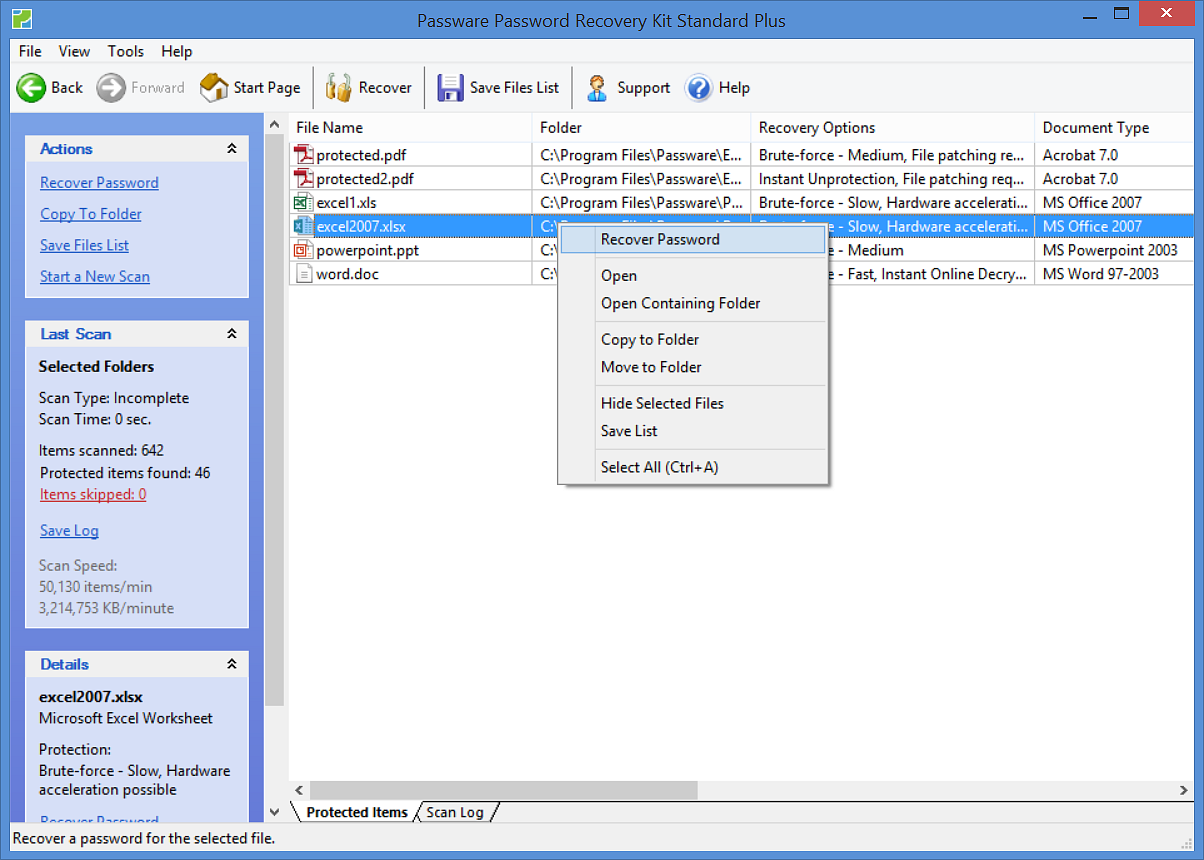The image size is (1204, 860).
Task: Click the red Items skipped: 0 link
Action: (93, 495)
